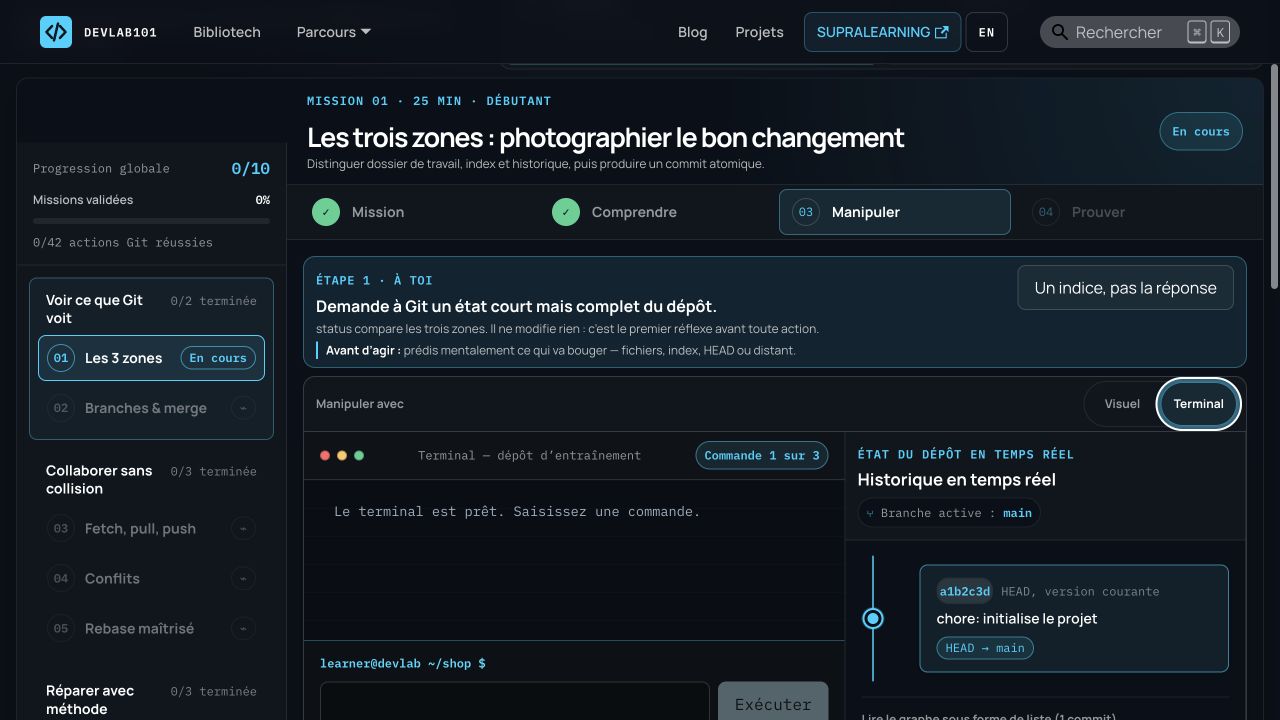The height and width of the screenshot is (720, 1280).
Task: Click the Voir ce que Git voit heading
Action: coord(94,309)
